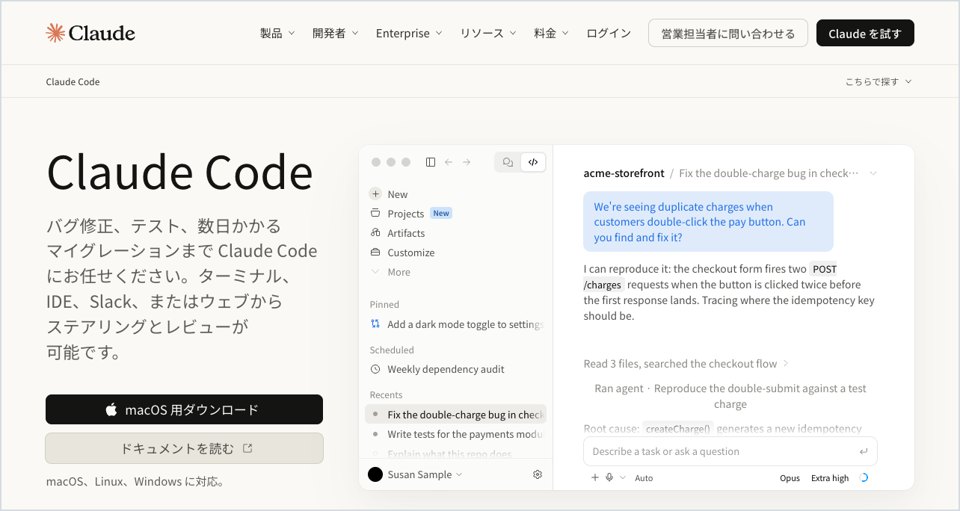Screen dimensions: 960x511
Task: Click the Claude Code breadcrumb link
Action: click(x=73, y=81)
